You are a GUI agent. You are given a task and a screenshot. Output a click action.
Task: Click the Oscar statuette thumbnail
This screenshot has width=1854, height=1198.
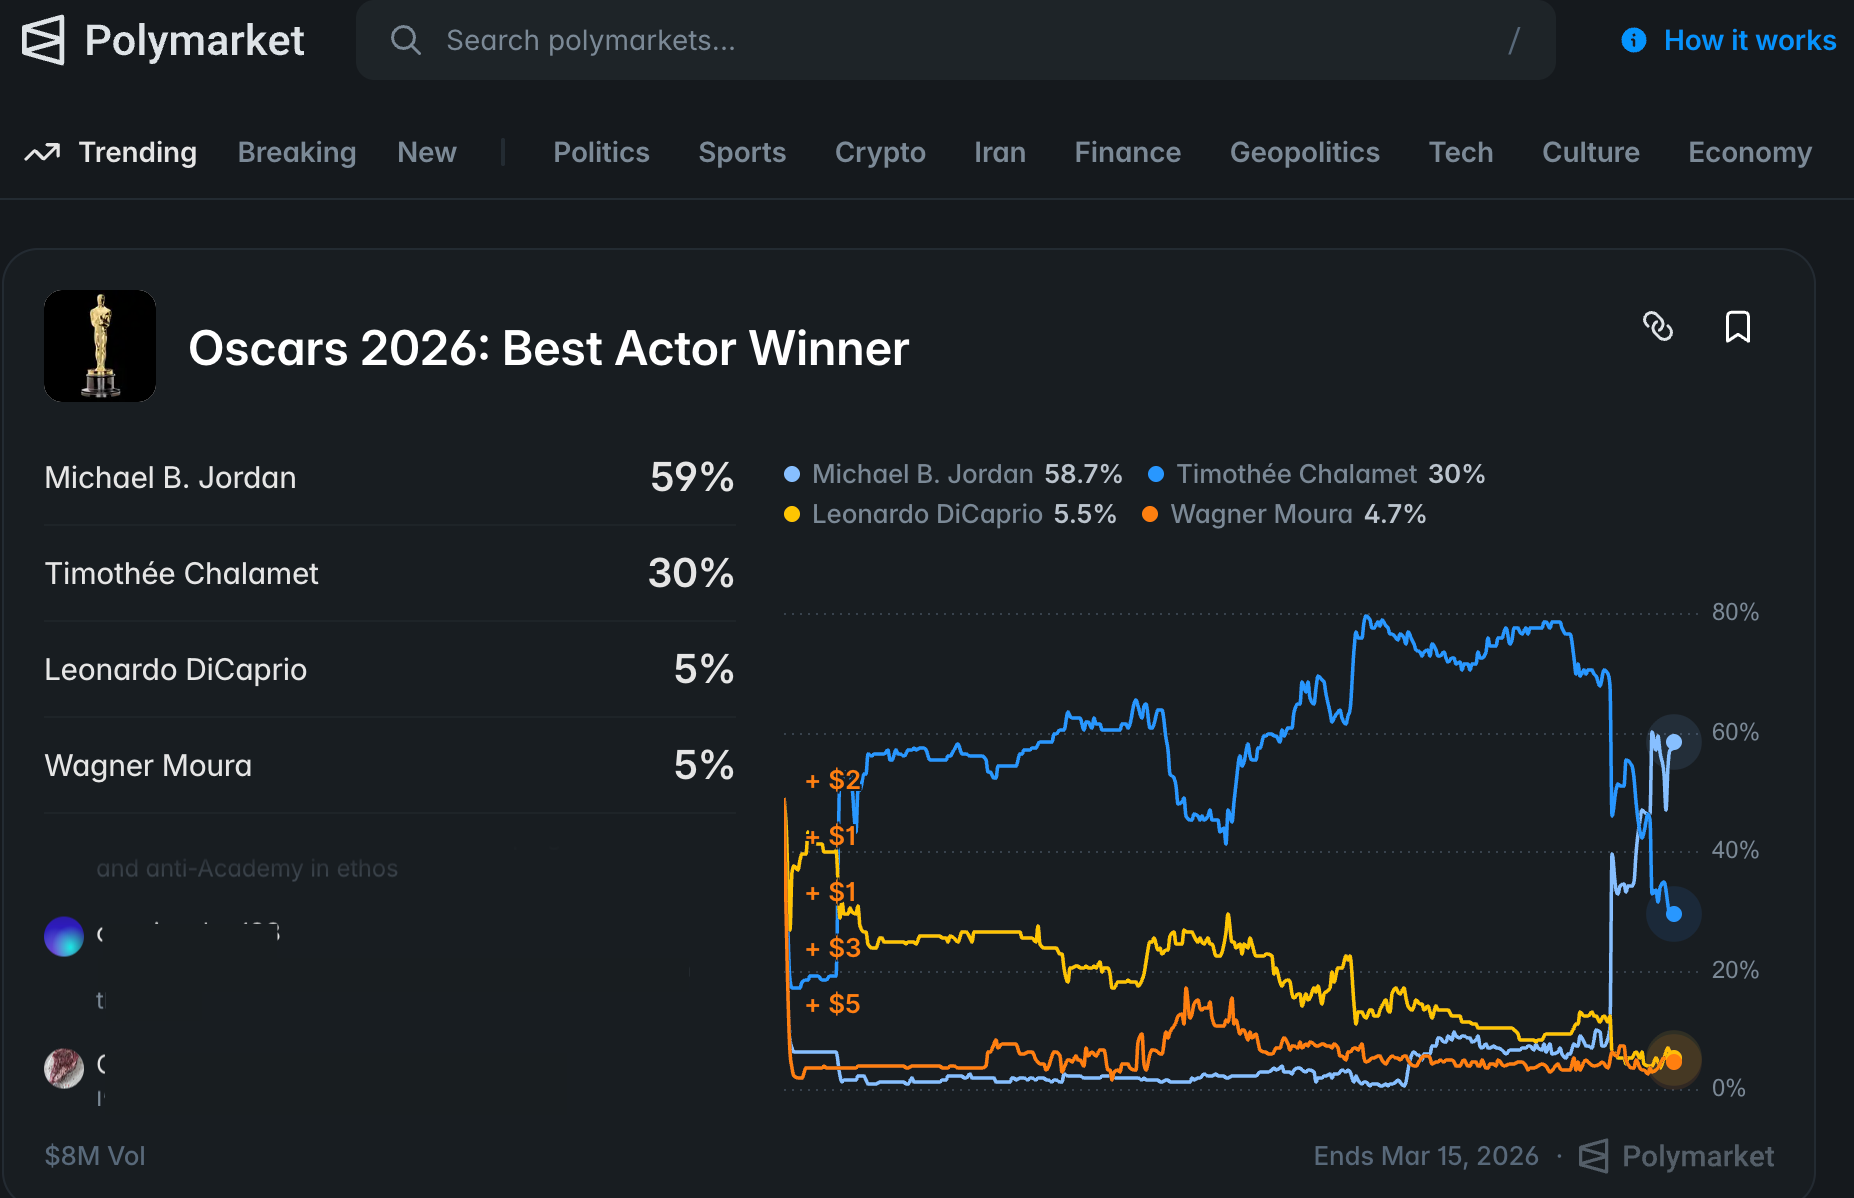100,346
